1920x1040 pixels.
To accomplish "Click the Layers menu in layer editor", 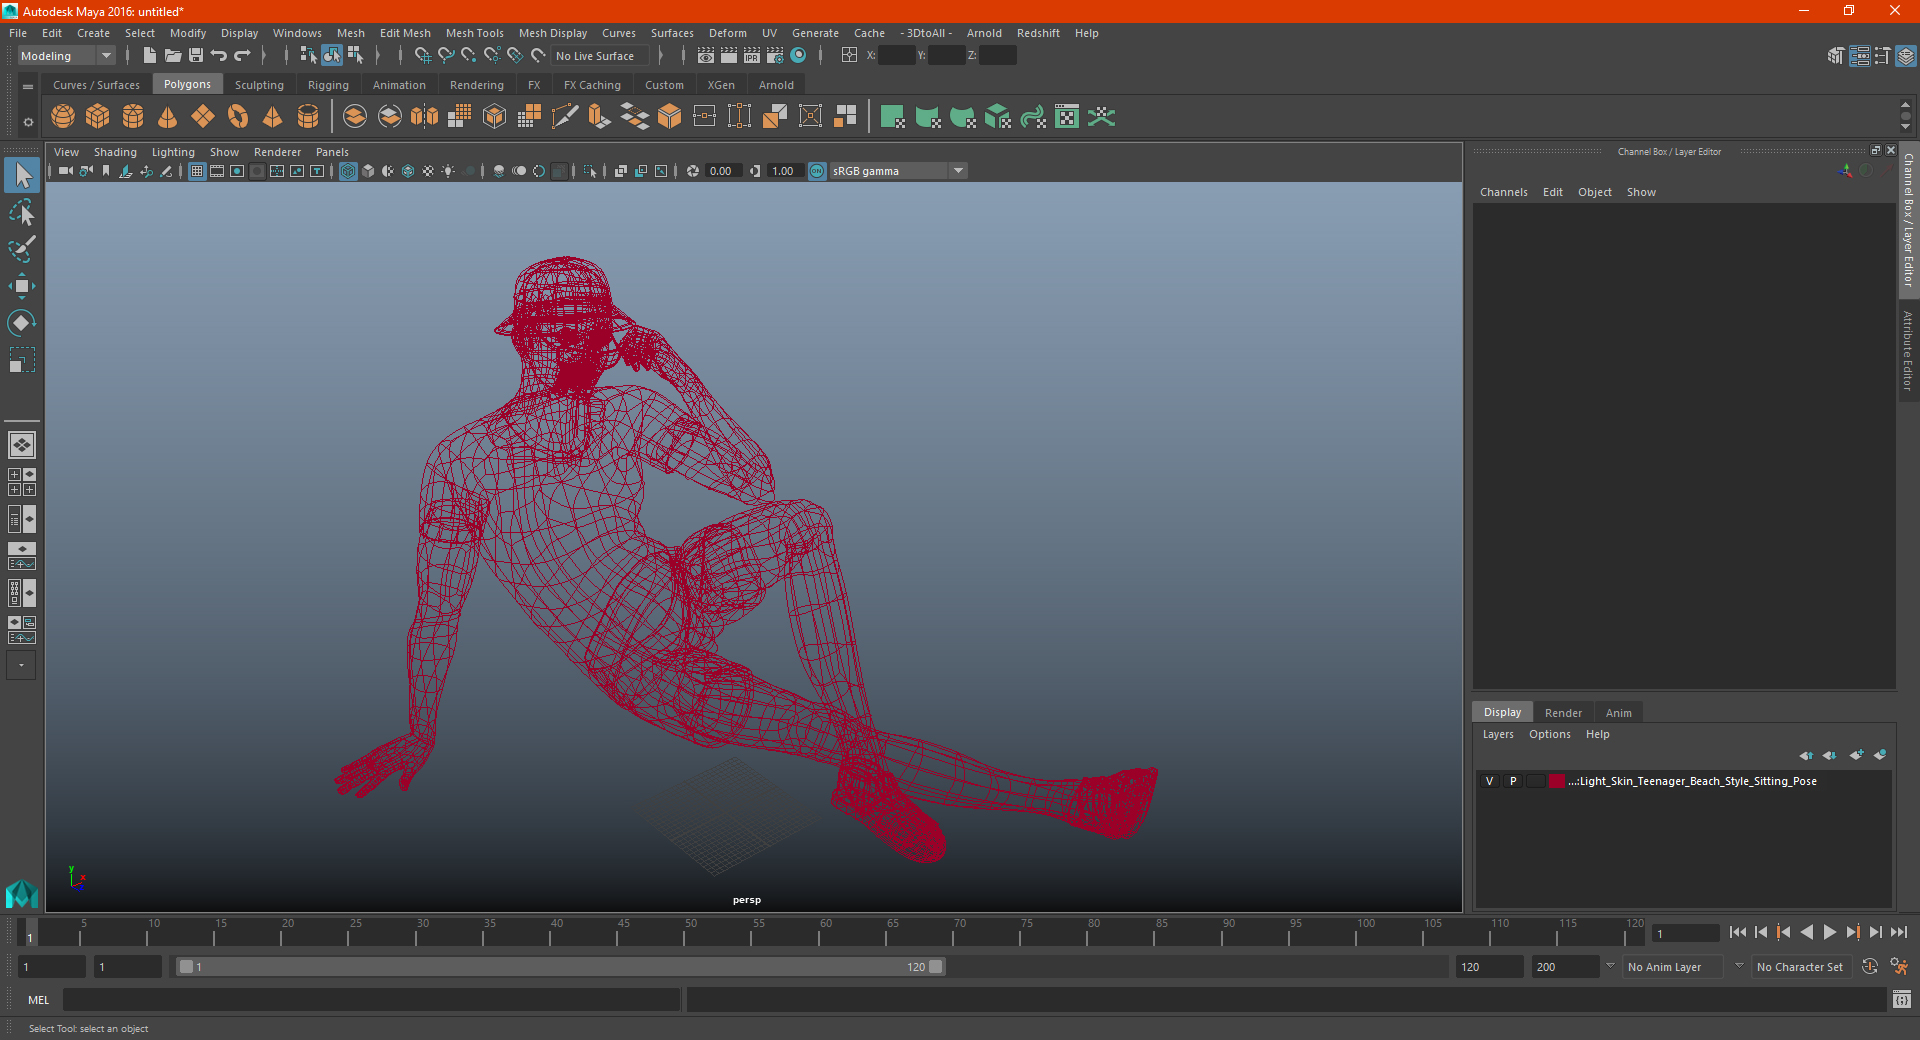I will coord(1497,734).
